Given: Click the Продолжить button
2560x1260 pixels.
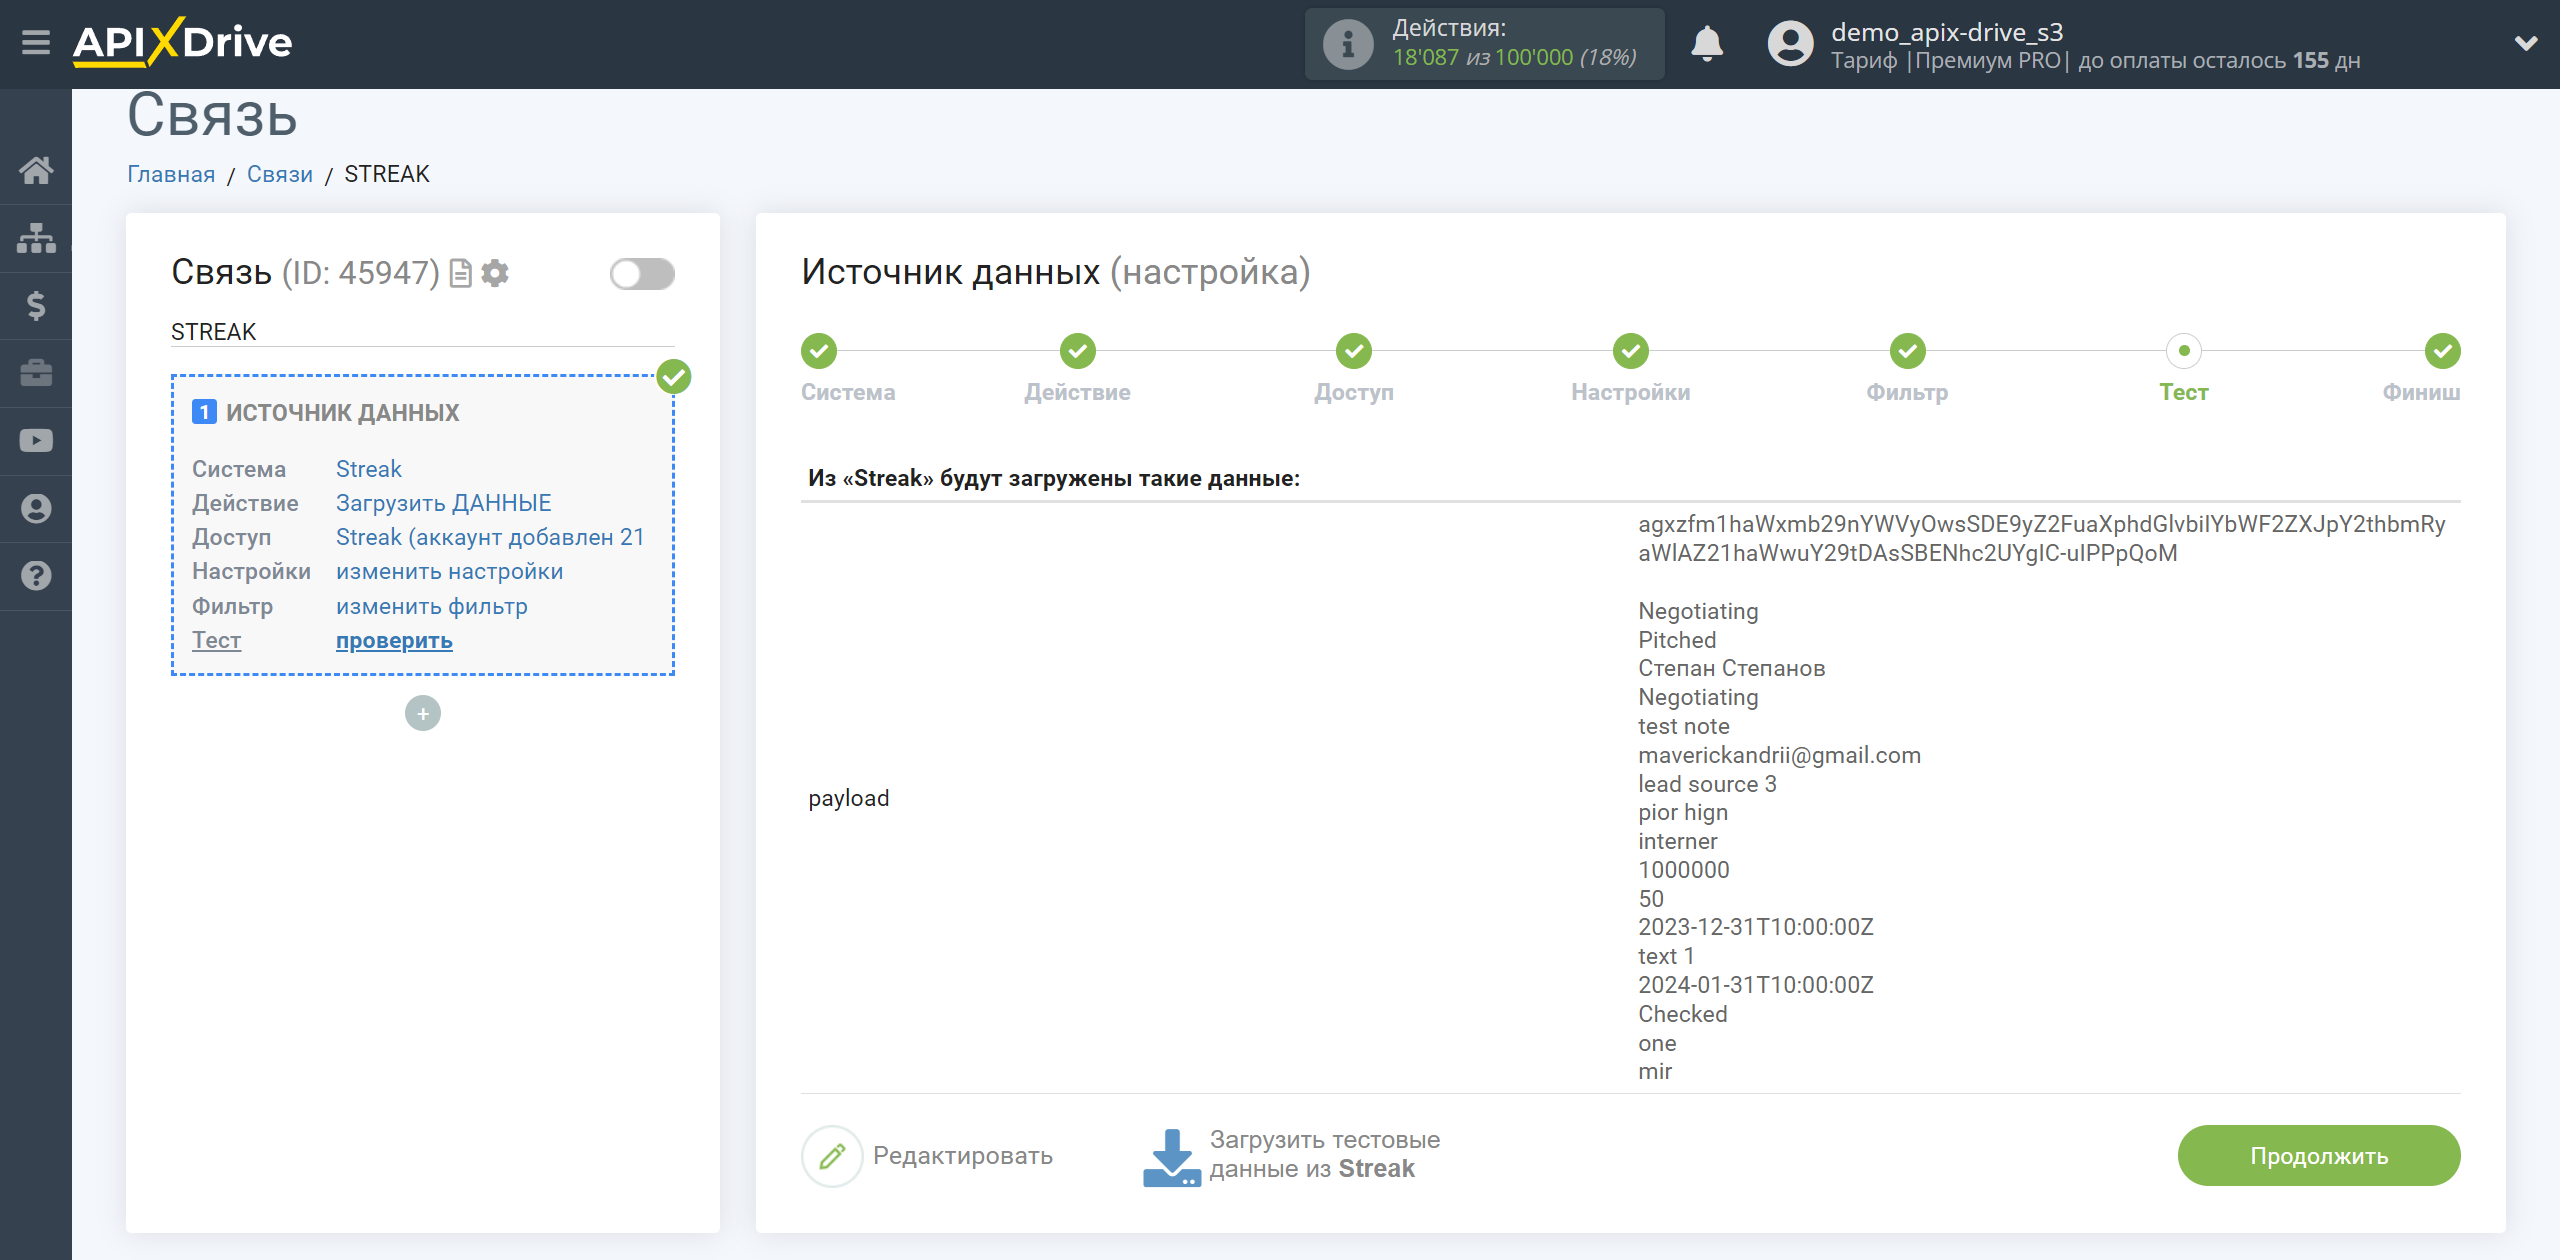Looking at the screenshot, I should click(x=2319, y=1156).
